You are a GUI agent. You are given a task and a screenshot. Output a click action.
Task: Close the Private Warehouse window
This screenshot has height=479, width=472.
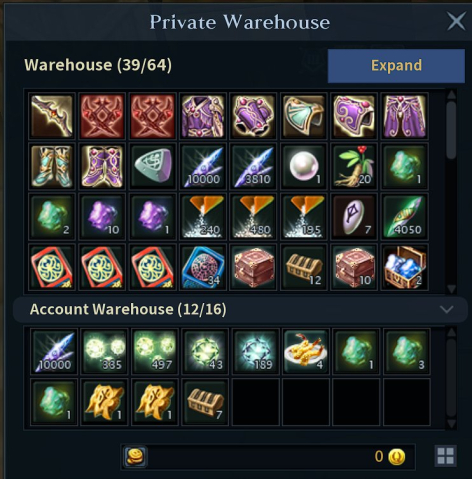click(456, 22)
